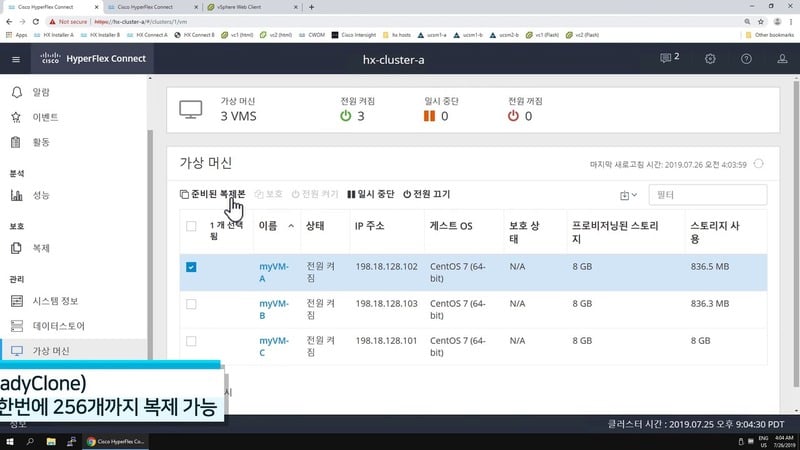Sort by 이름 column arrow
Image resolution: width=800 pixels, height=450 pixels.
click(x=291, y=226)
